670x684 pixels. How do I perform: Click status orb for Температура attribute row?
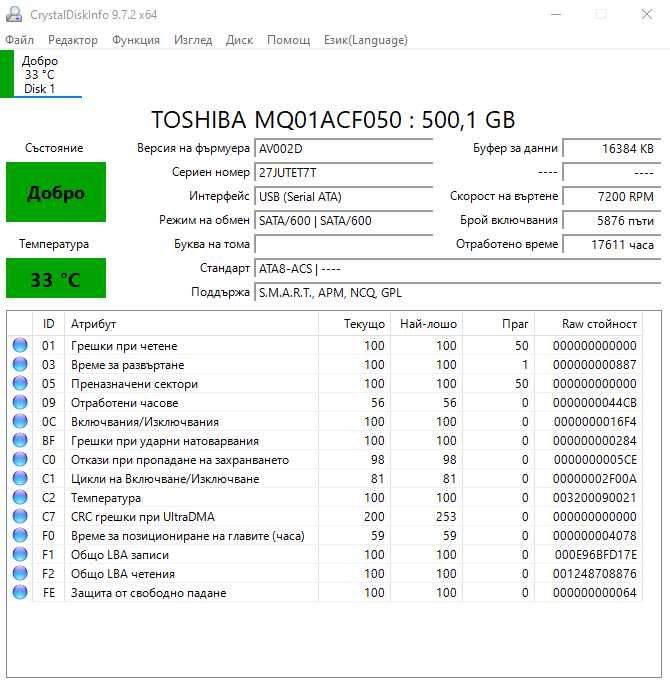point(20,497)
